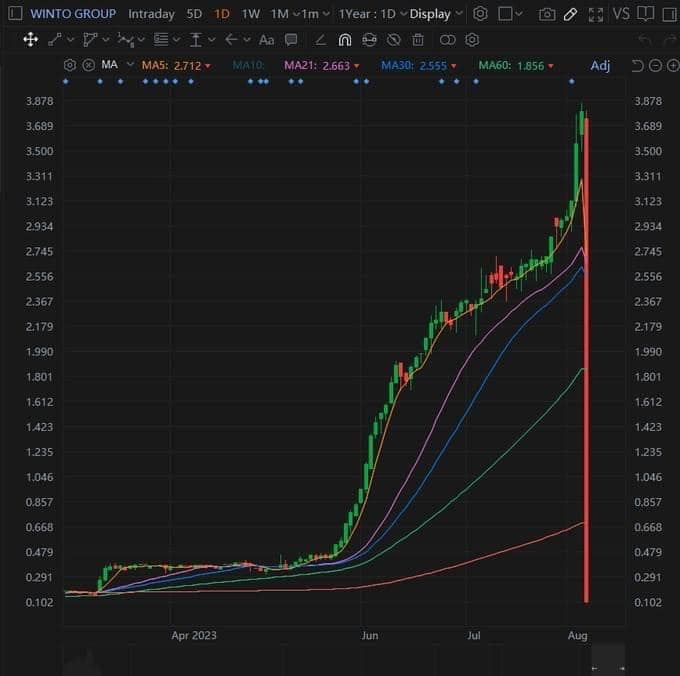
Task: Open the 1m minute interval dropdown
Action: click(x=315, y=14)
